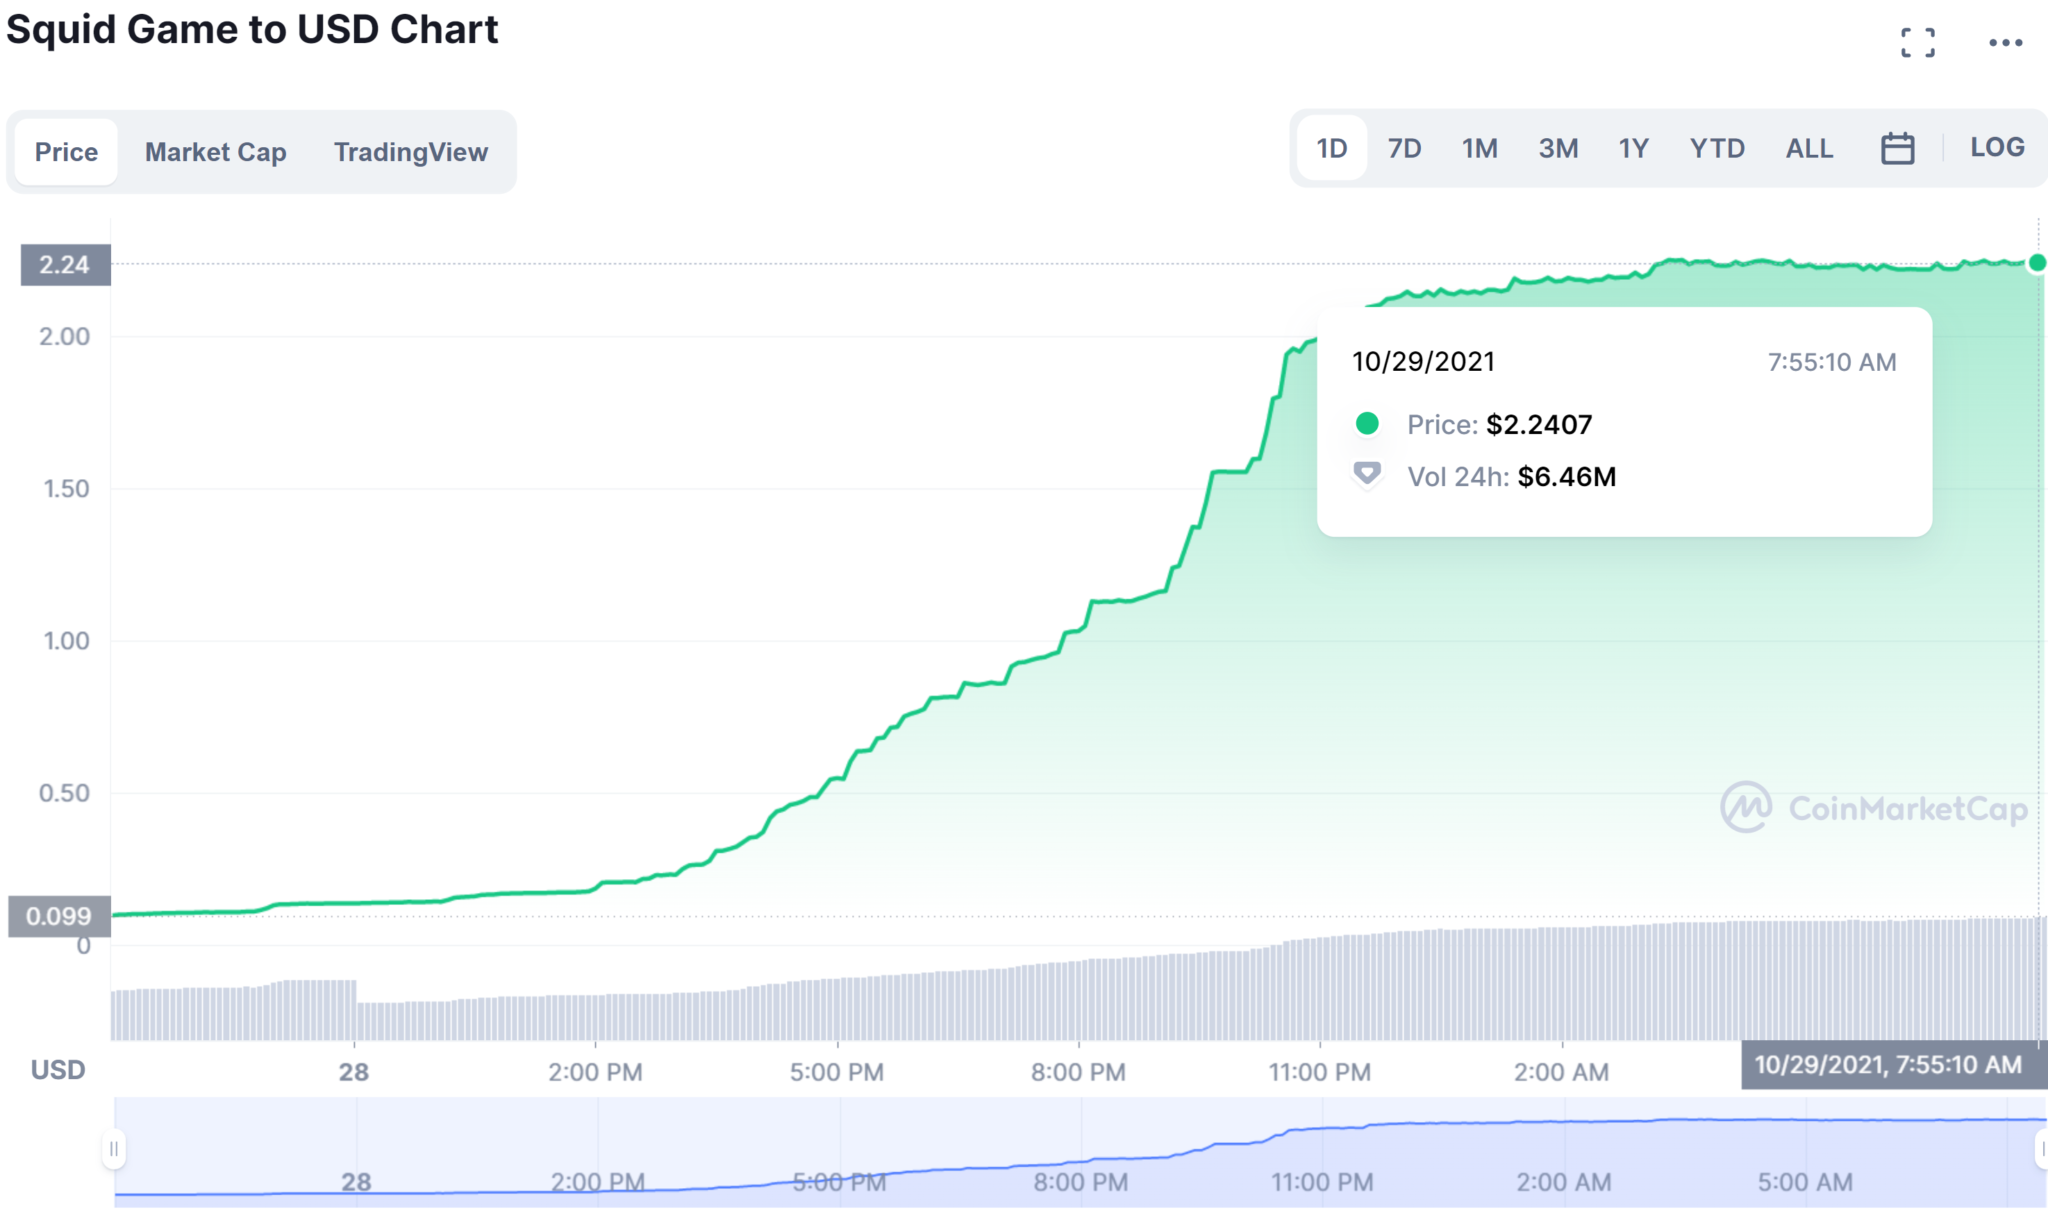Click right handle of range navigator

point(2041,1149)
